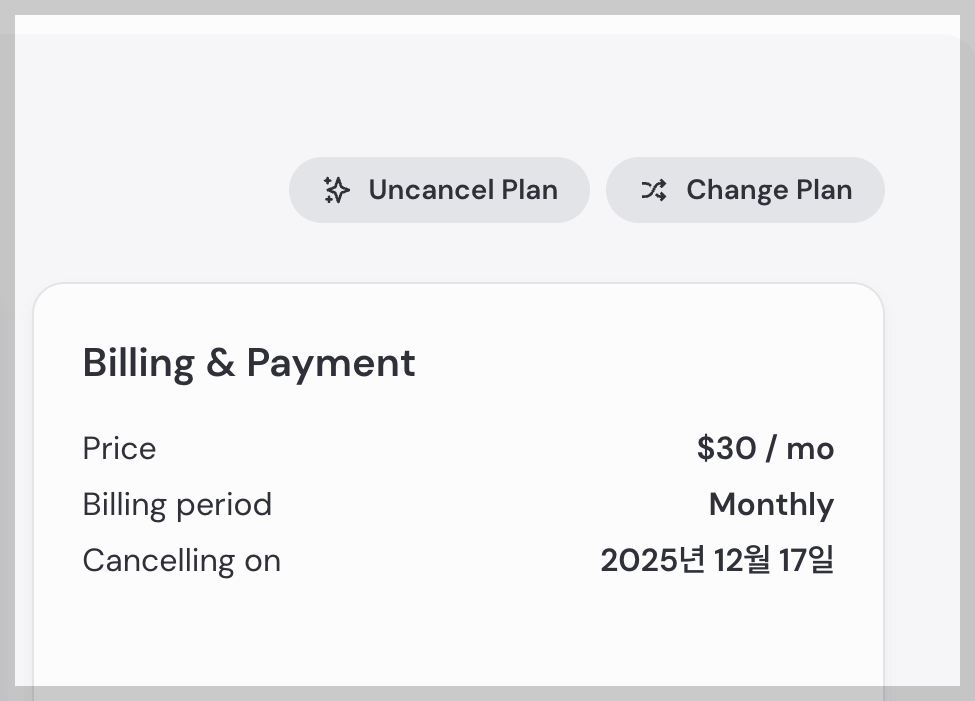Click the Price label
975x701 pixels.
pyautogui.click(x=119, y=449)
